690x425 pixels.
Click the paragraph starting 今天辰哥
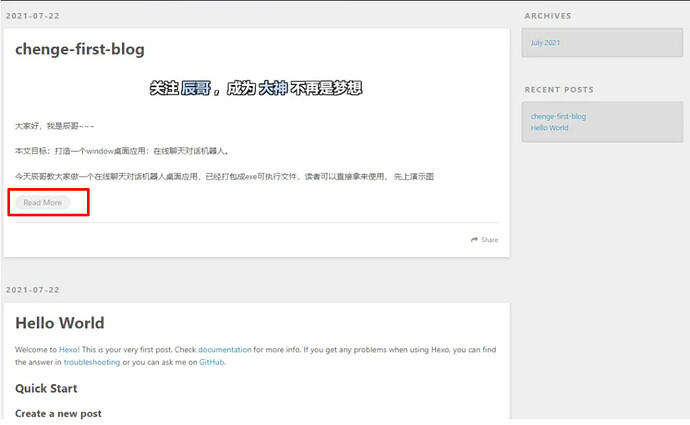coord(224,176)
